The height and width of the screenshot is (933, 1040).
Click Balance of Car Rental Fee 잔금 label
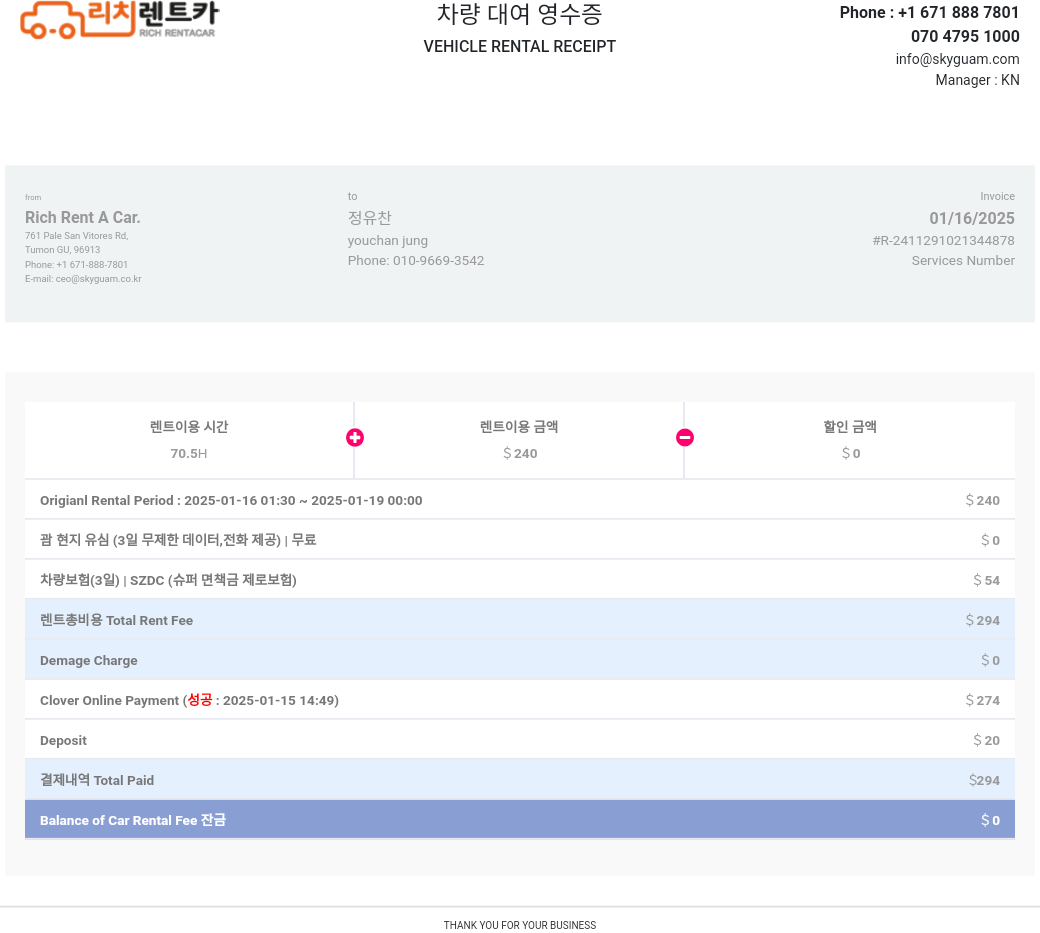133,820
